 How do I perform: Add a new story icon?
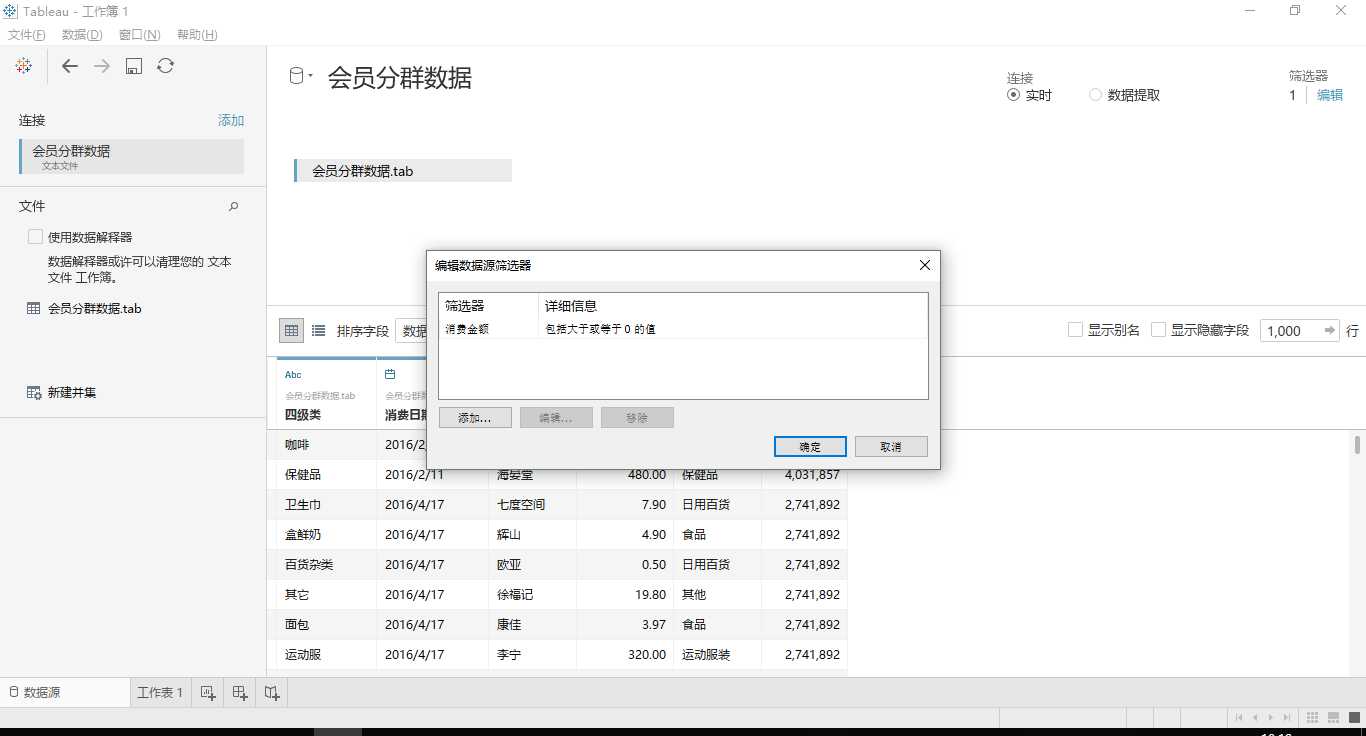coord(272,692)
